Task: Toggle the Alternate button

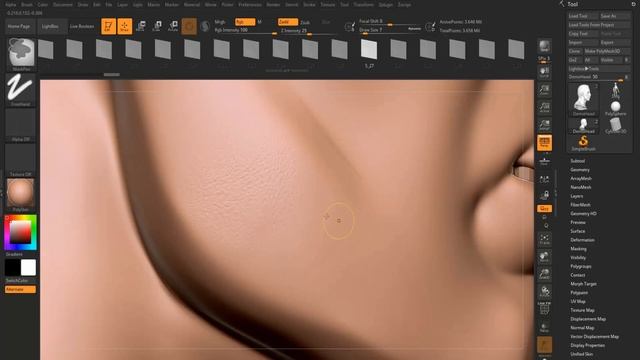Action: [x=20, y=289]
